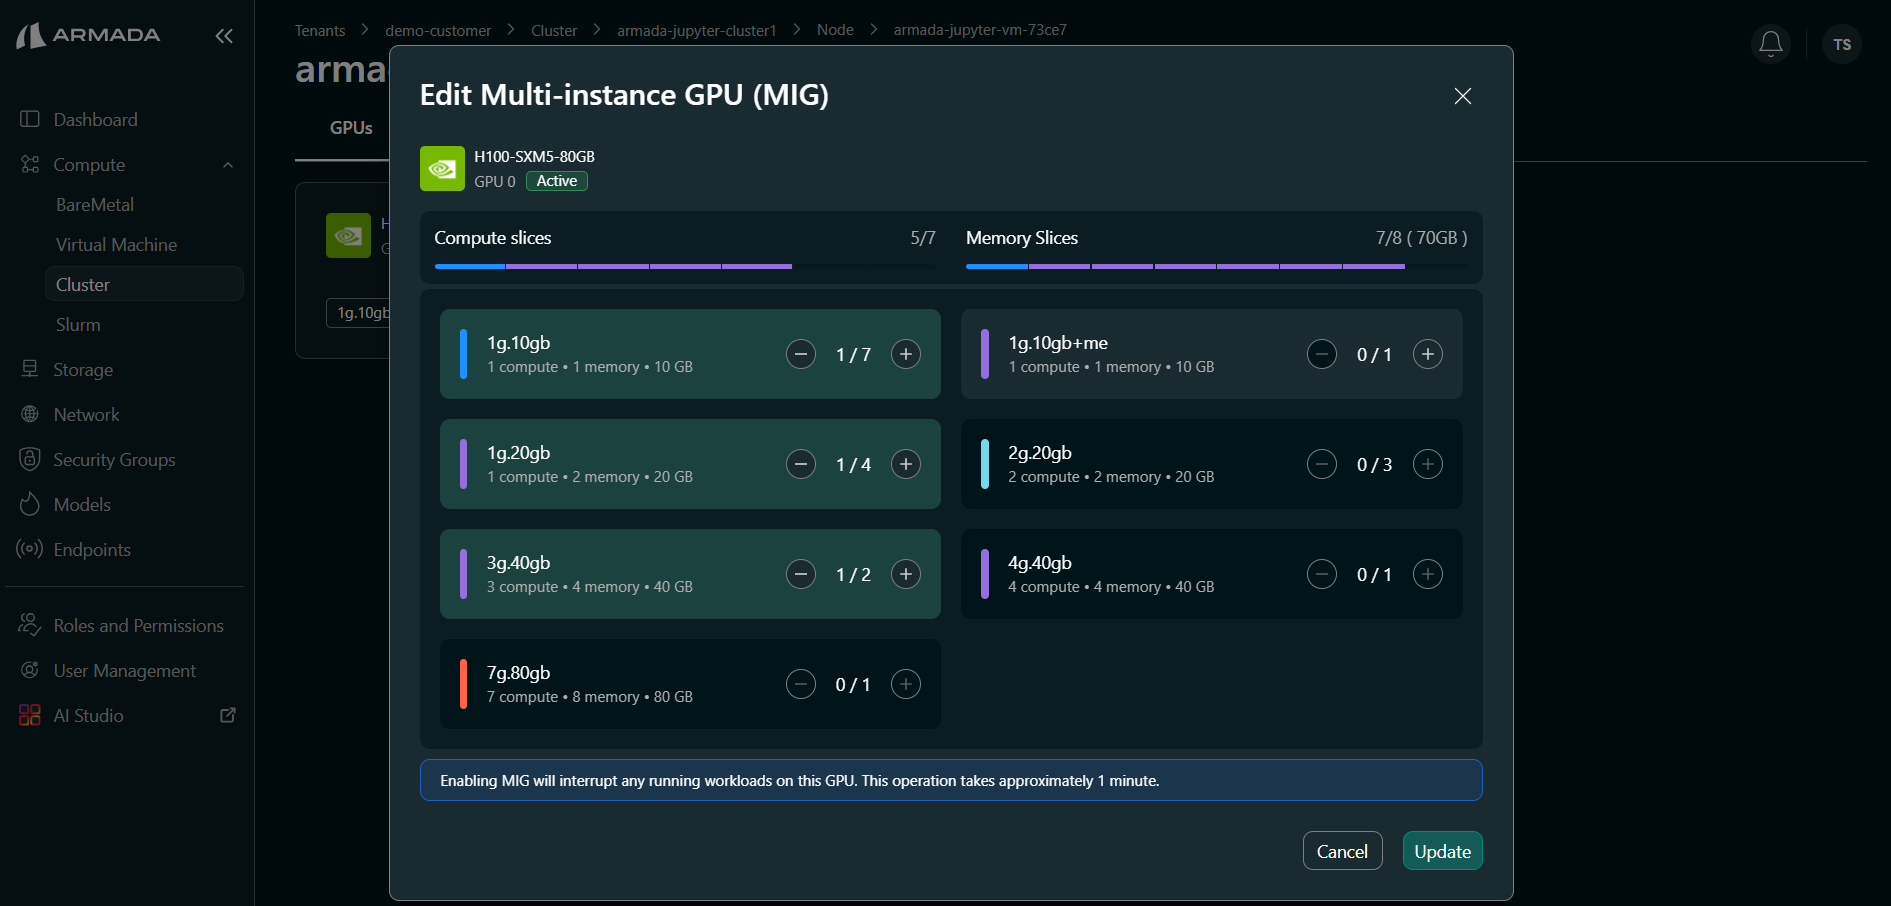Click the notifications bell icon
The image size is (1891, 906).
[1770, 44]
